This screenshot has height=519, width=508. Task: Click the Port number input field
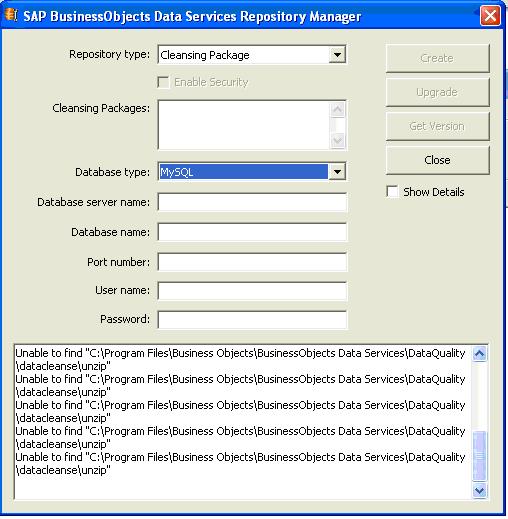click(252, 262)
